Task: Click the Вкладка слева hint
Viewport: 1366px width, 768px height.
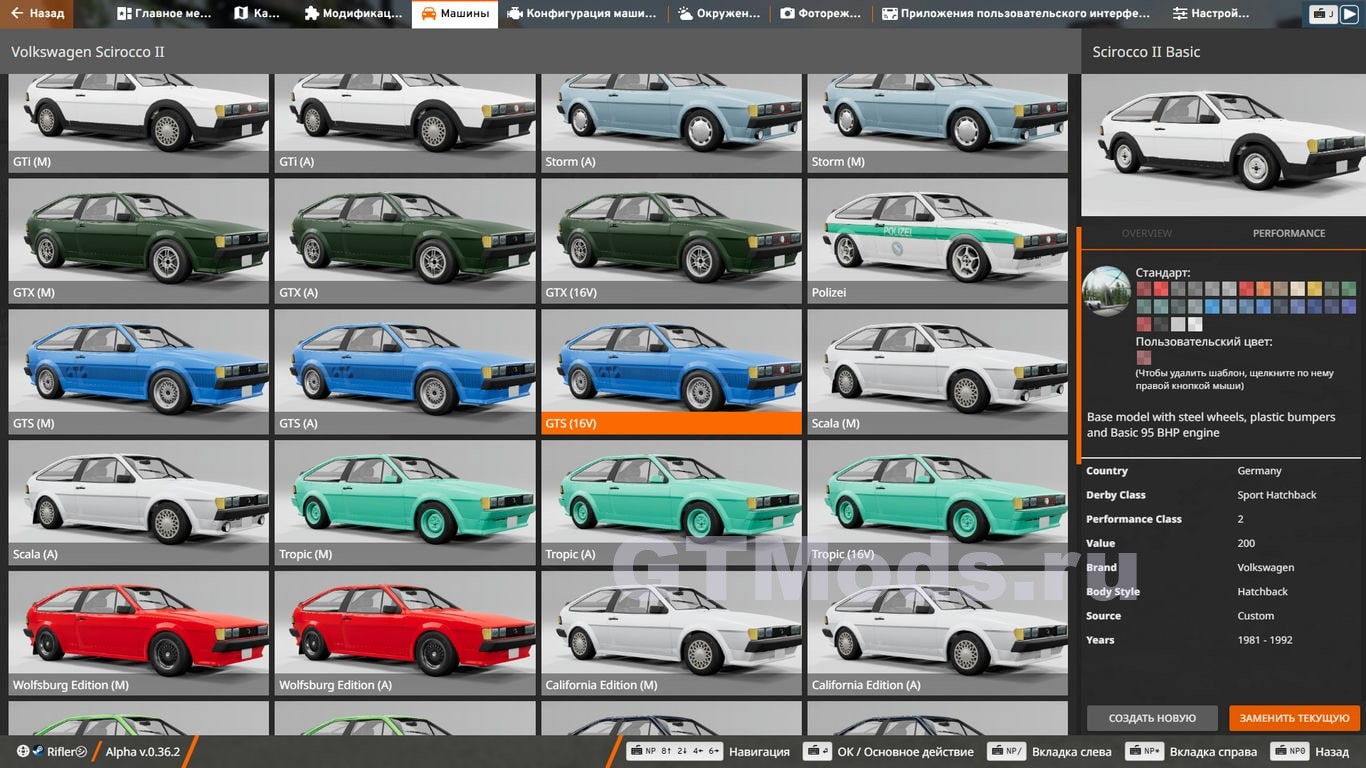Action: [1050, 752]
